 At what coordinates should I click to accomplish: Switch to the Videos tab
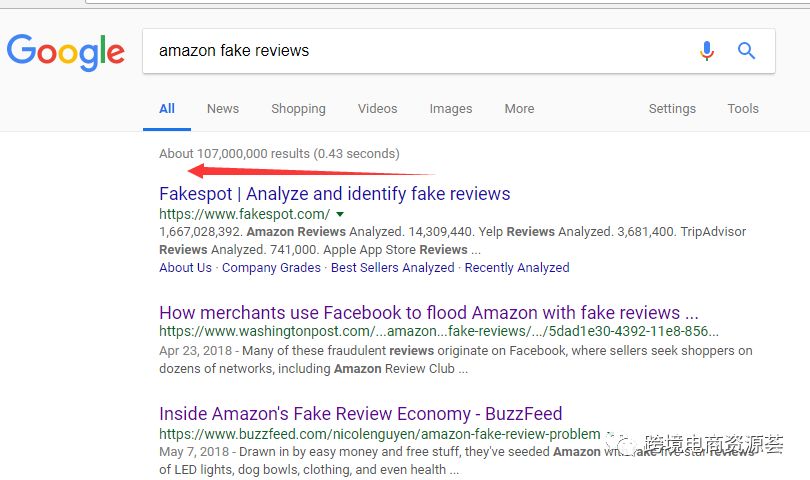(377, 109)
